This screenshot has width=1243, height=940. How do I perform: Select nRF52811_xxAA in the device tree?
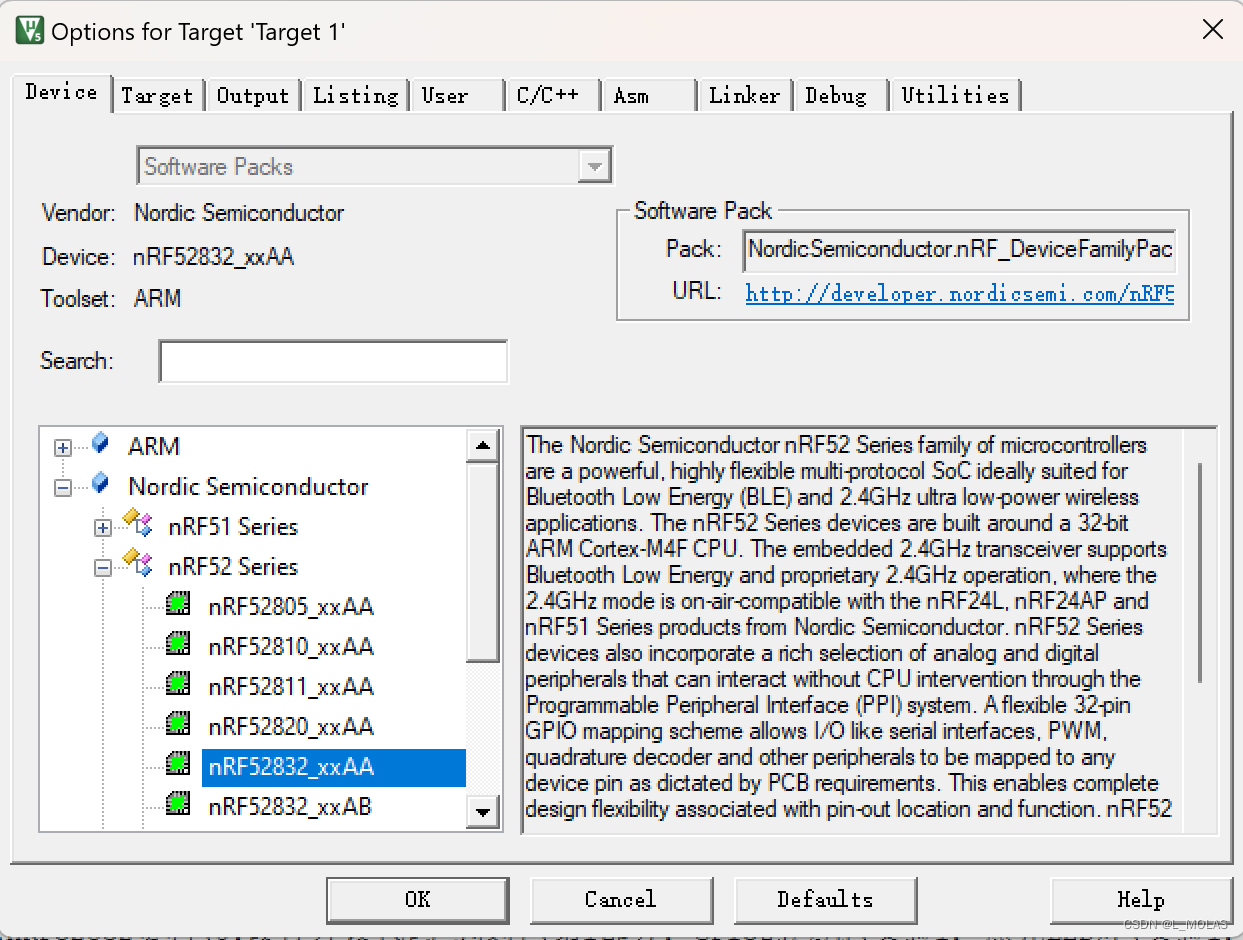(291, 687)
